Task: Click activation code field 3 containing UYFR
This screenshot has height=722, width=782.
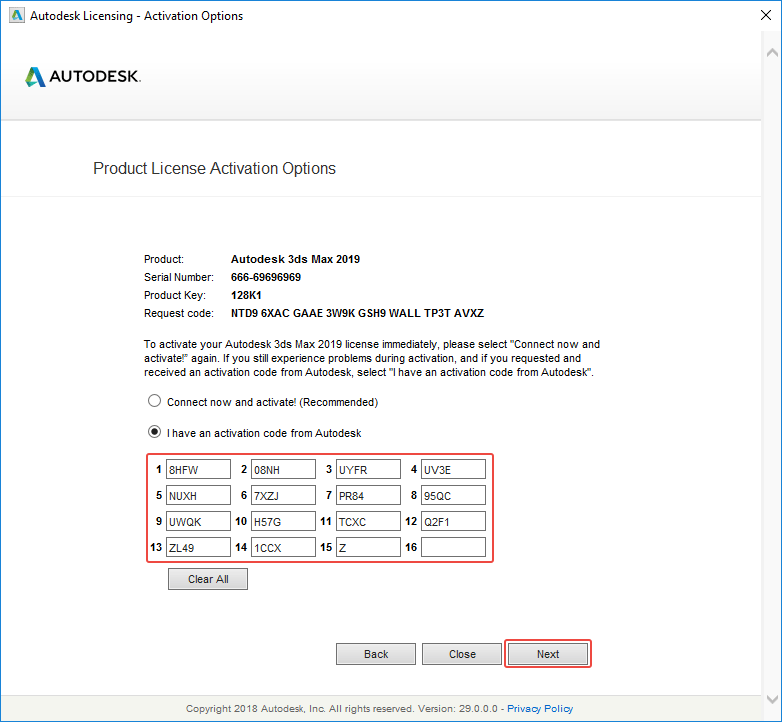Action: [x=368, y=469]
